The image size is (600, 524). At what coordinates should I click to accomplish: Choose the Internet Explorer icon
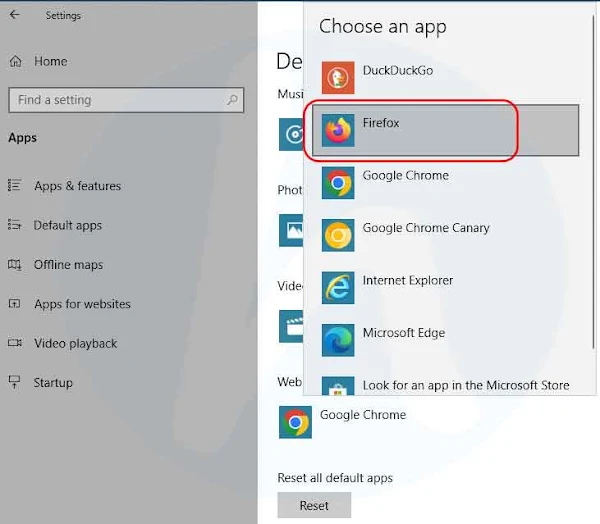338,287
